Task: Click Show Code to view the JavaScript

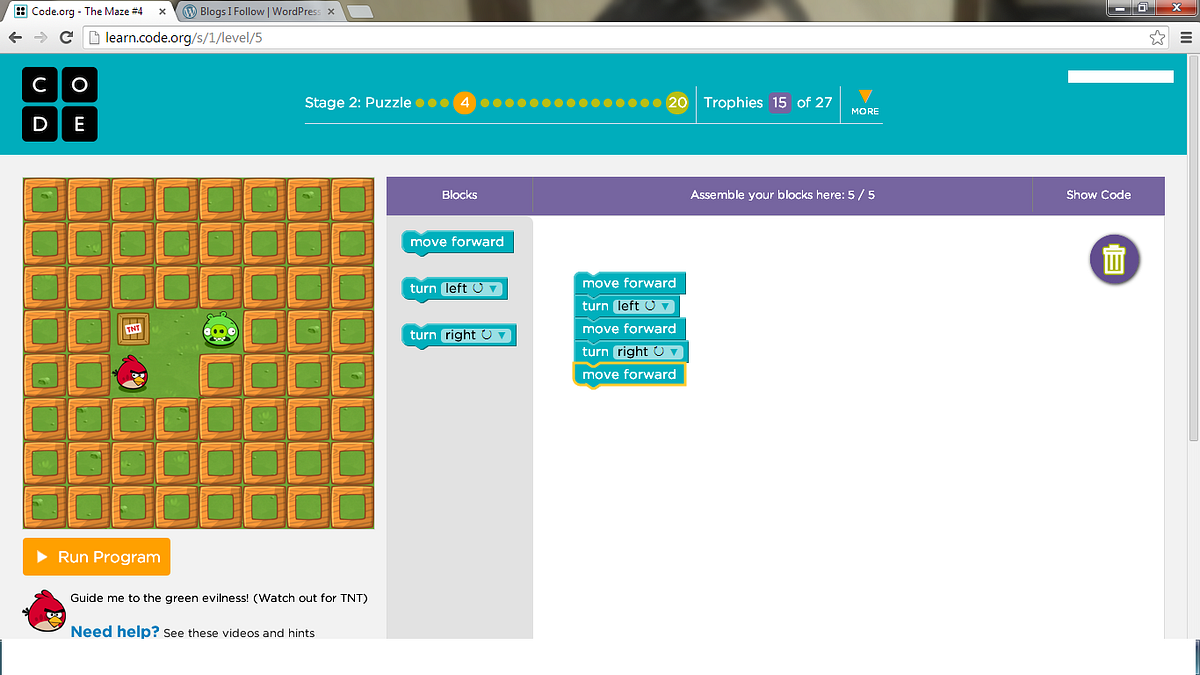Action: pos(1098,195)
